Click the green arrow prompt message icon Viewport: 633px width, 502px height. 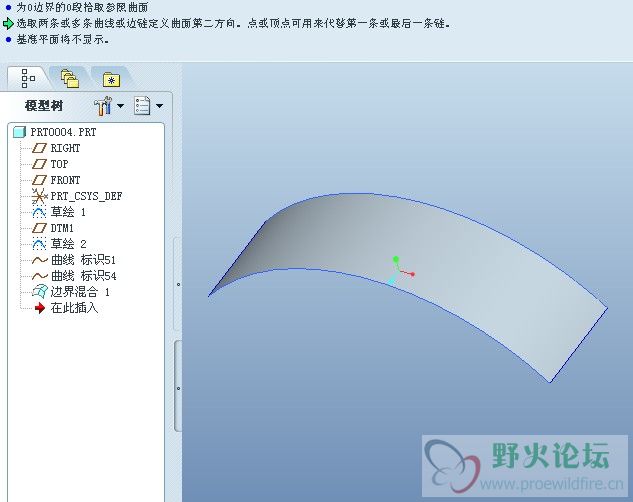(x=8, y=23)
